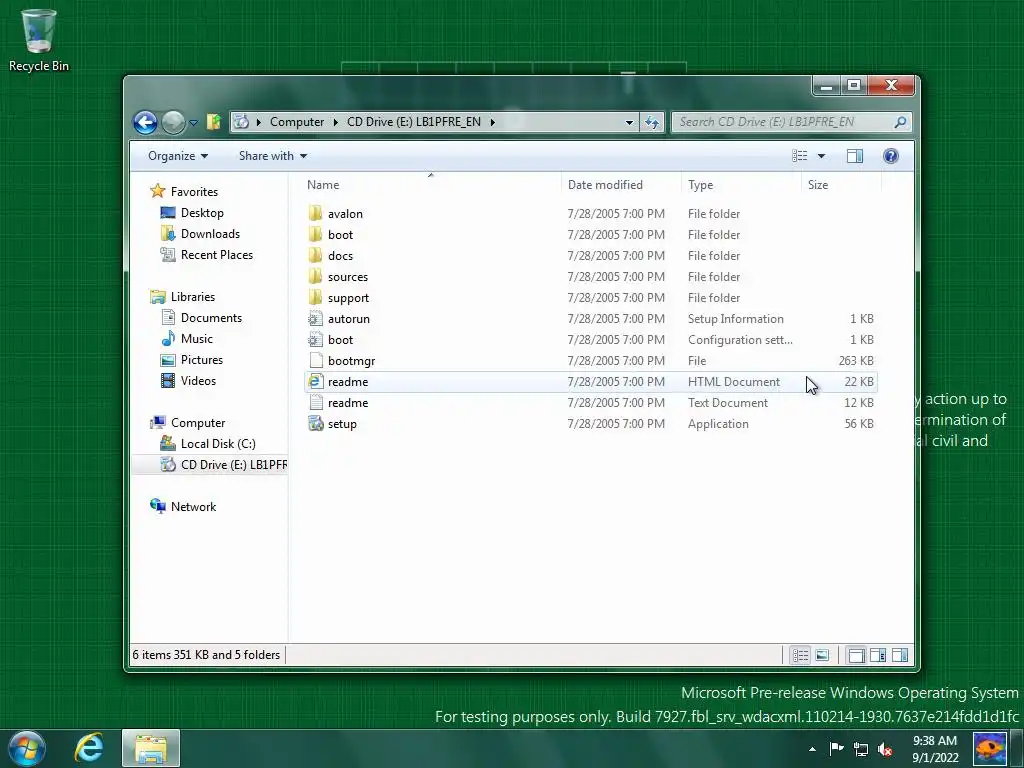Toggle the preview pane button in toolbar
This screenshot has width=1024, height=768.
click(x=855, y=156)
